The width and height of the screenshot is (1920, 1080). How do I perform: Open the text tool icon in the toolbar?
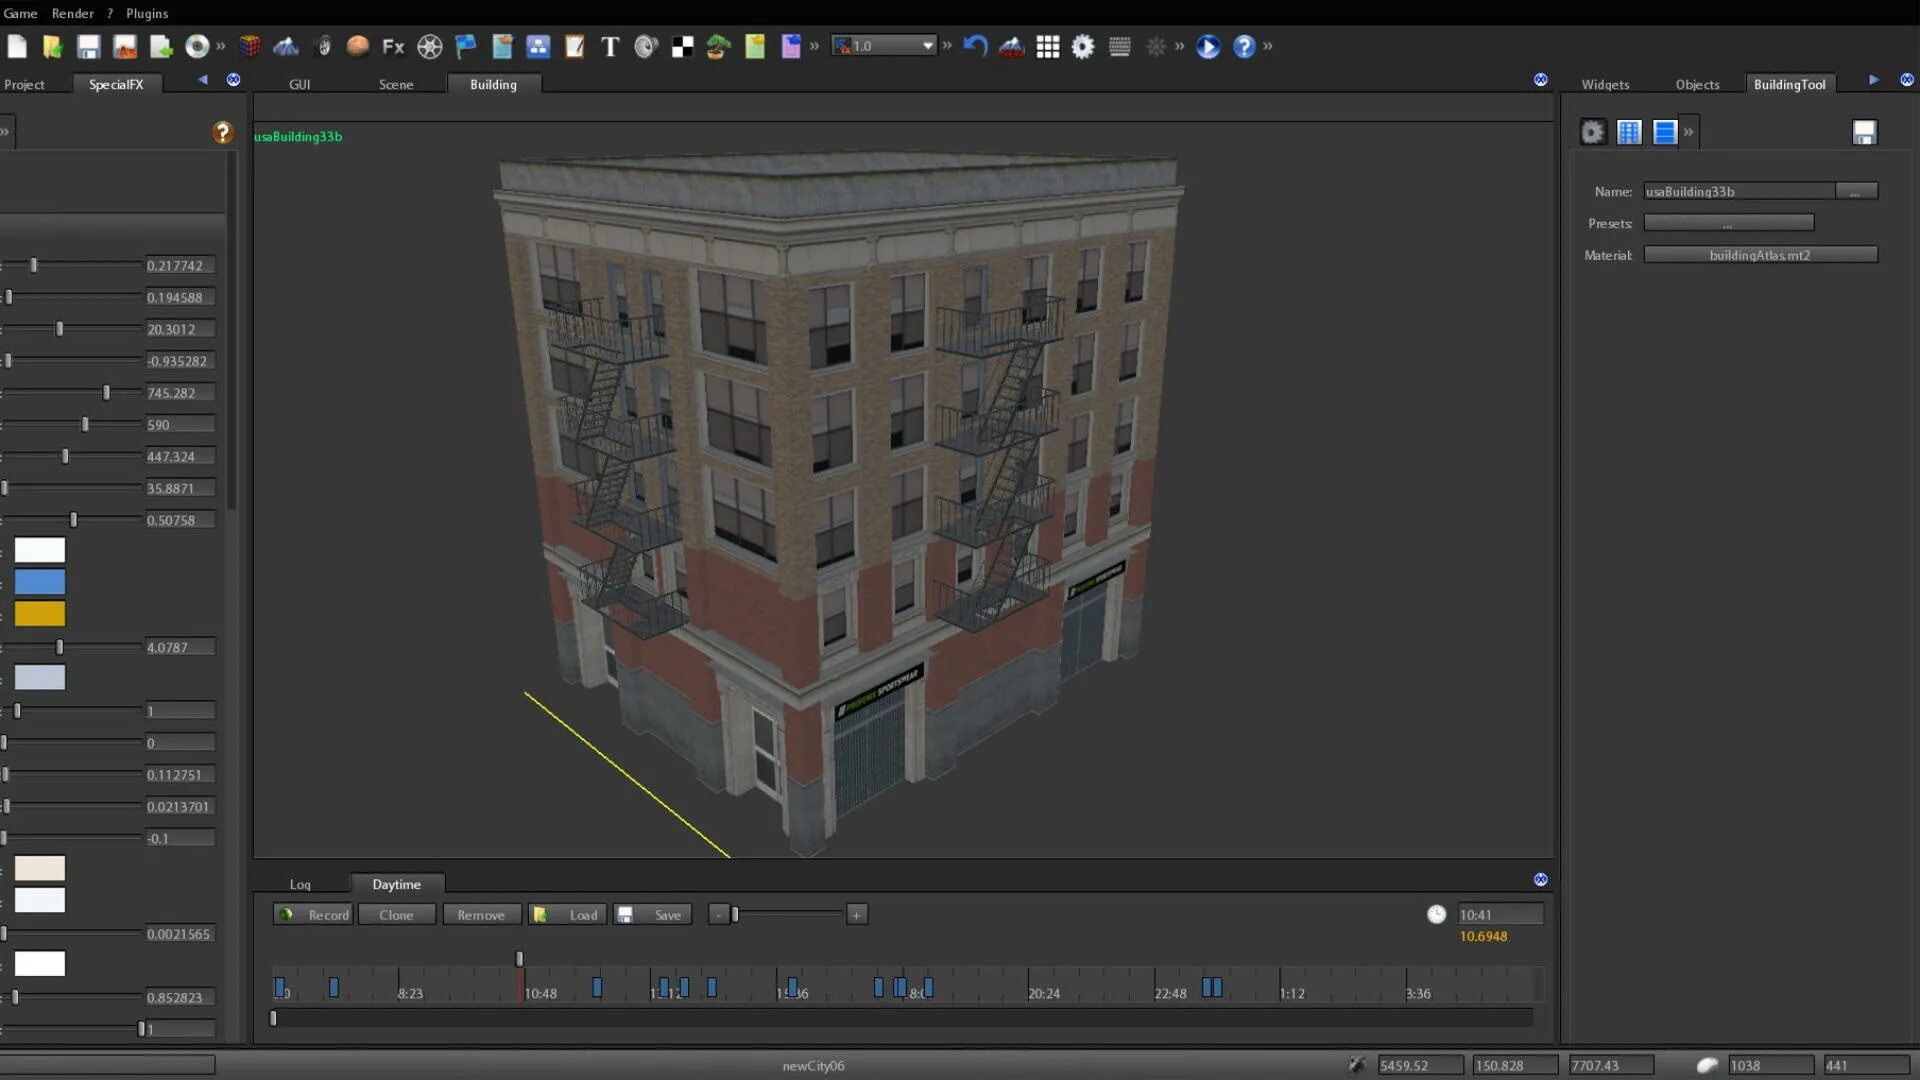pos(609,46)
